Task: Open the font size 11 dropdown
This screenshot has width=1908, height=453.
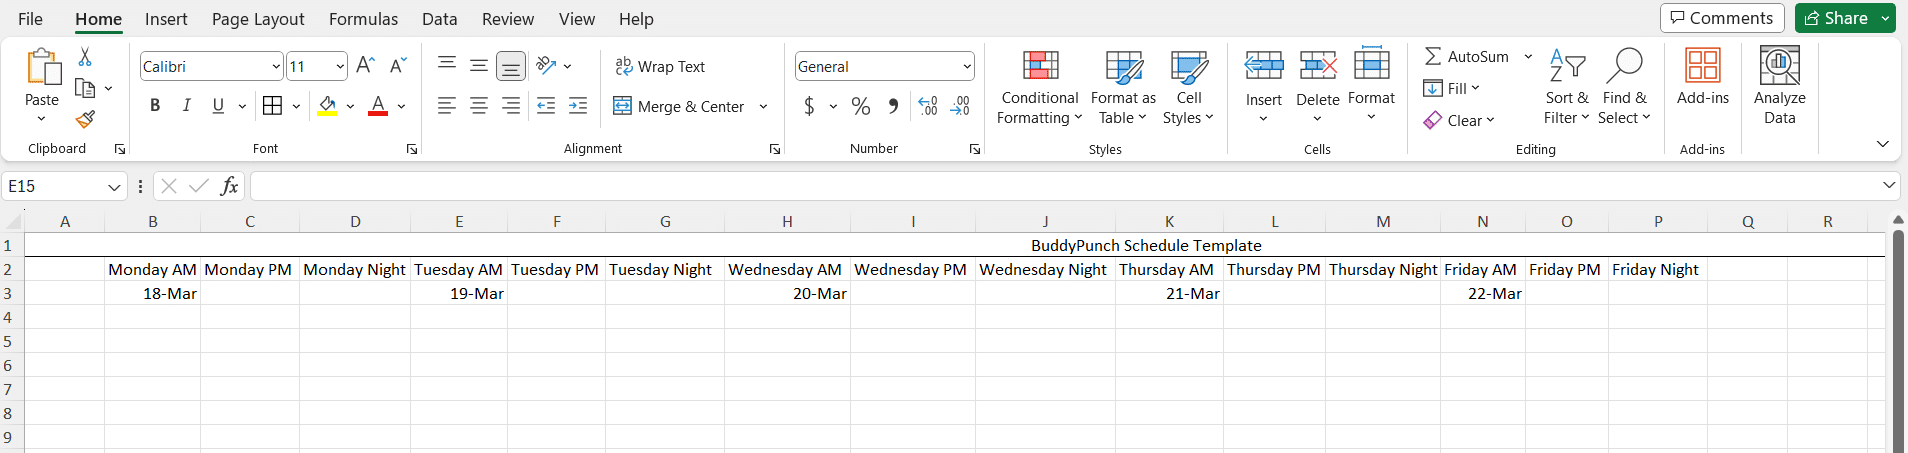Action: 340,67
